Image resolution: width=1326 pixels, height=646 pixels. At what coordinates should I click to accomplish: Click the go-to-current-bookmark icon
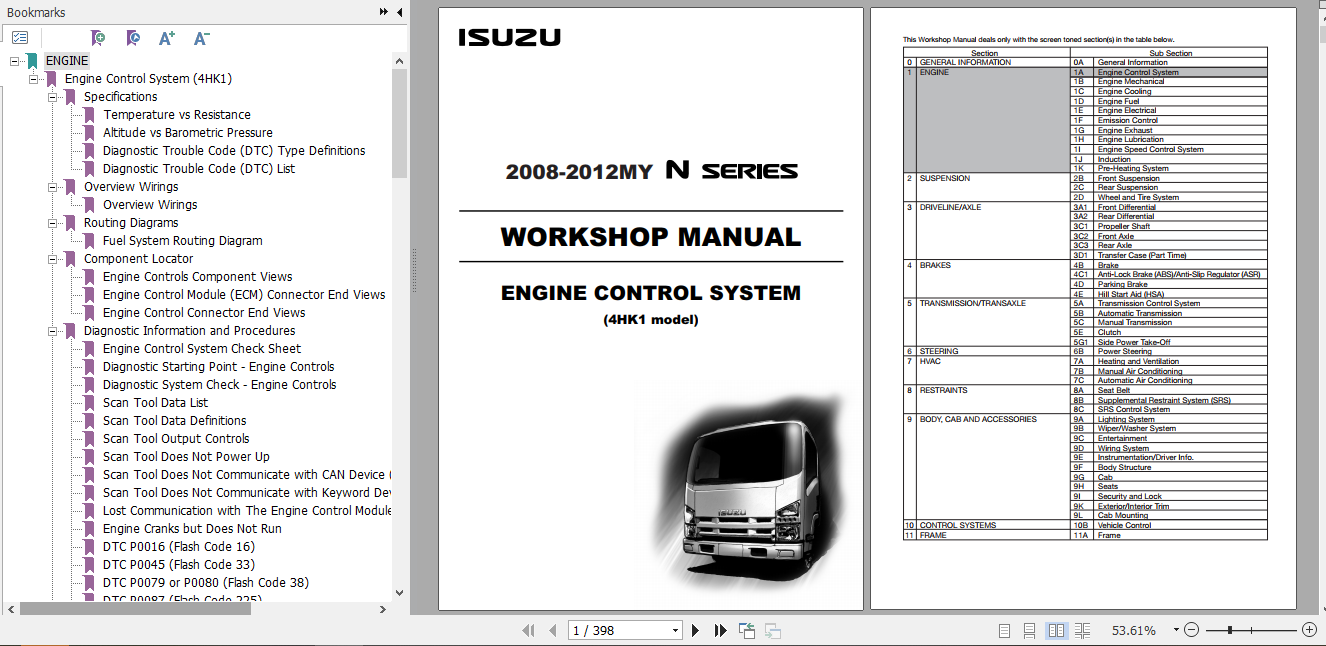pos(133,38)
